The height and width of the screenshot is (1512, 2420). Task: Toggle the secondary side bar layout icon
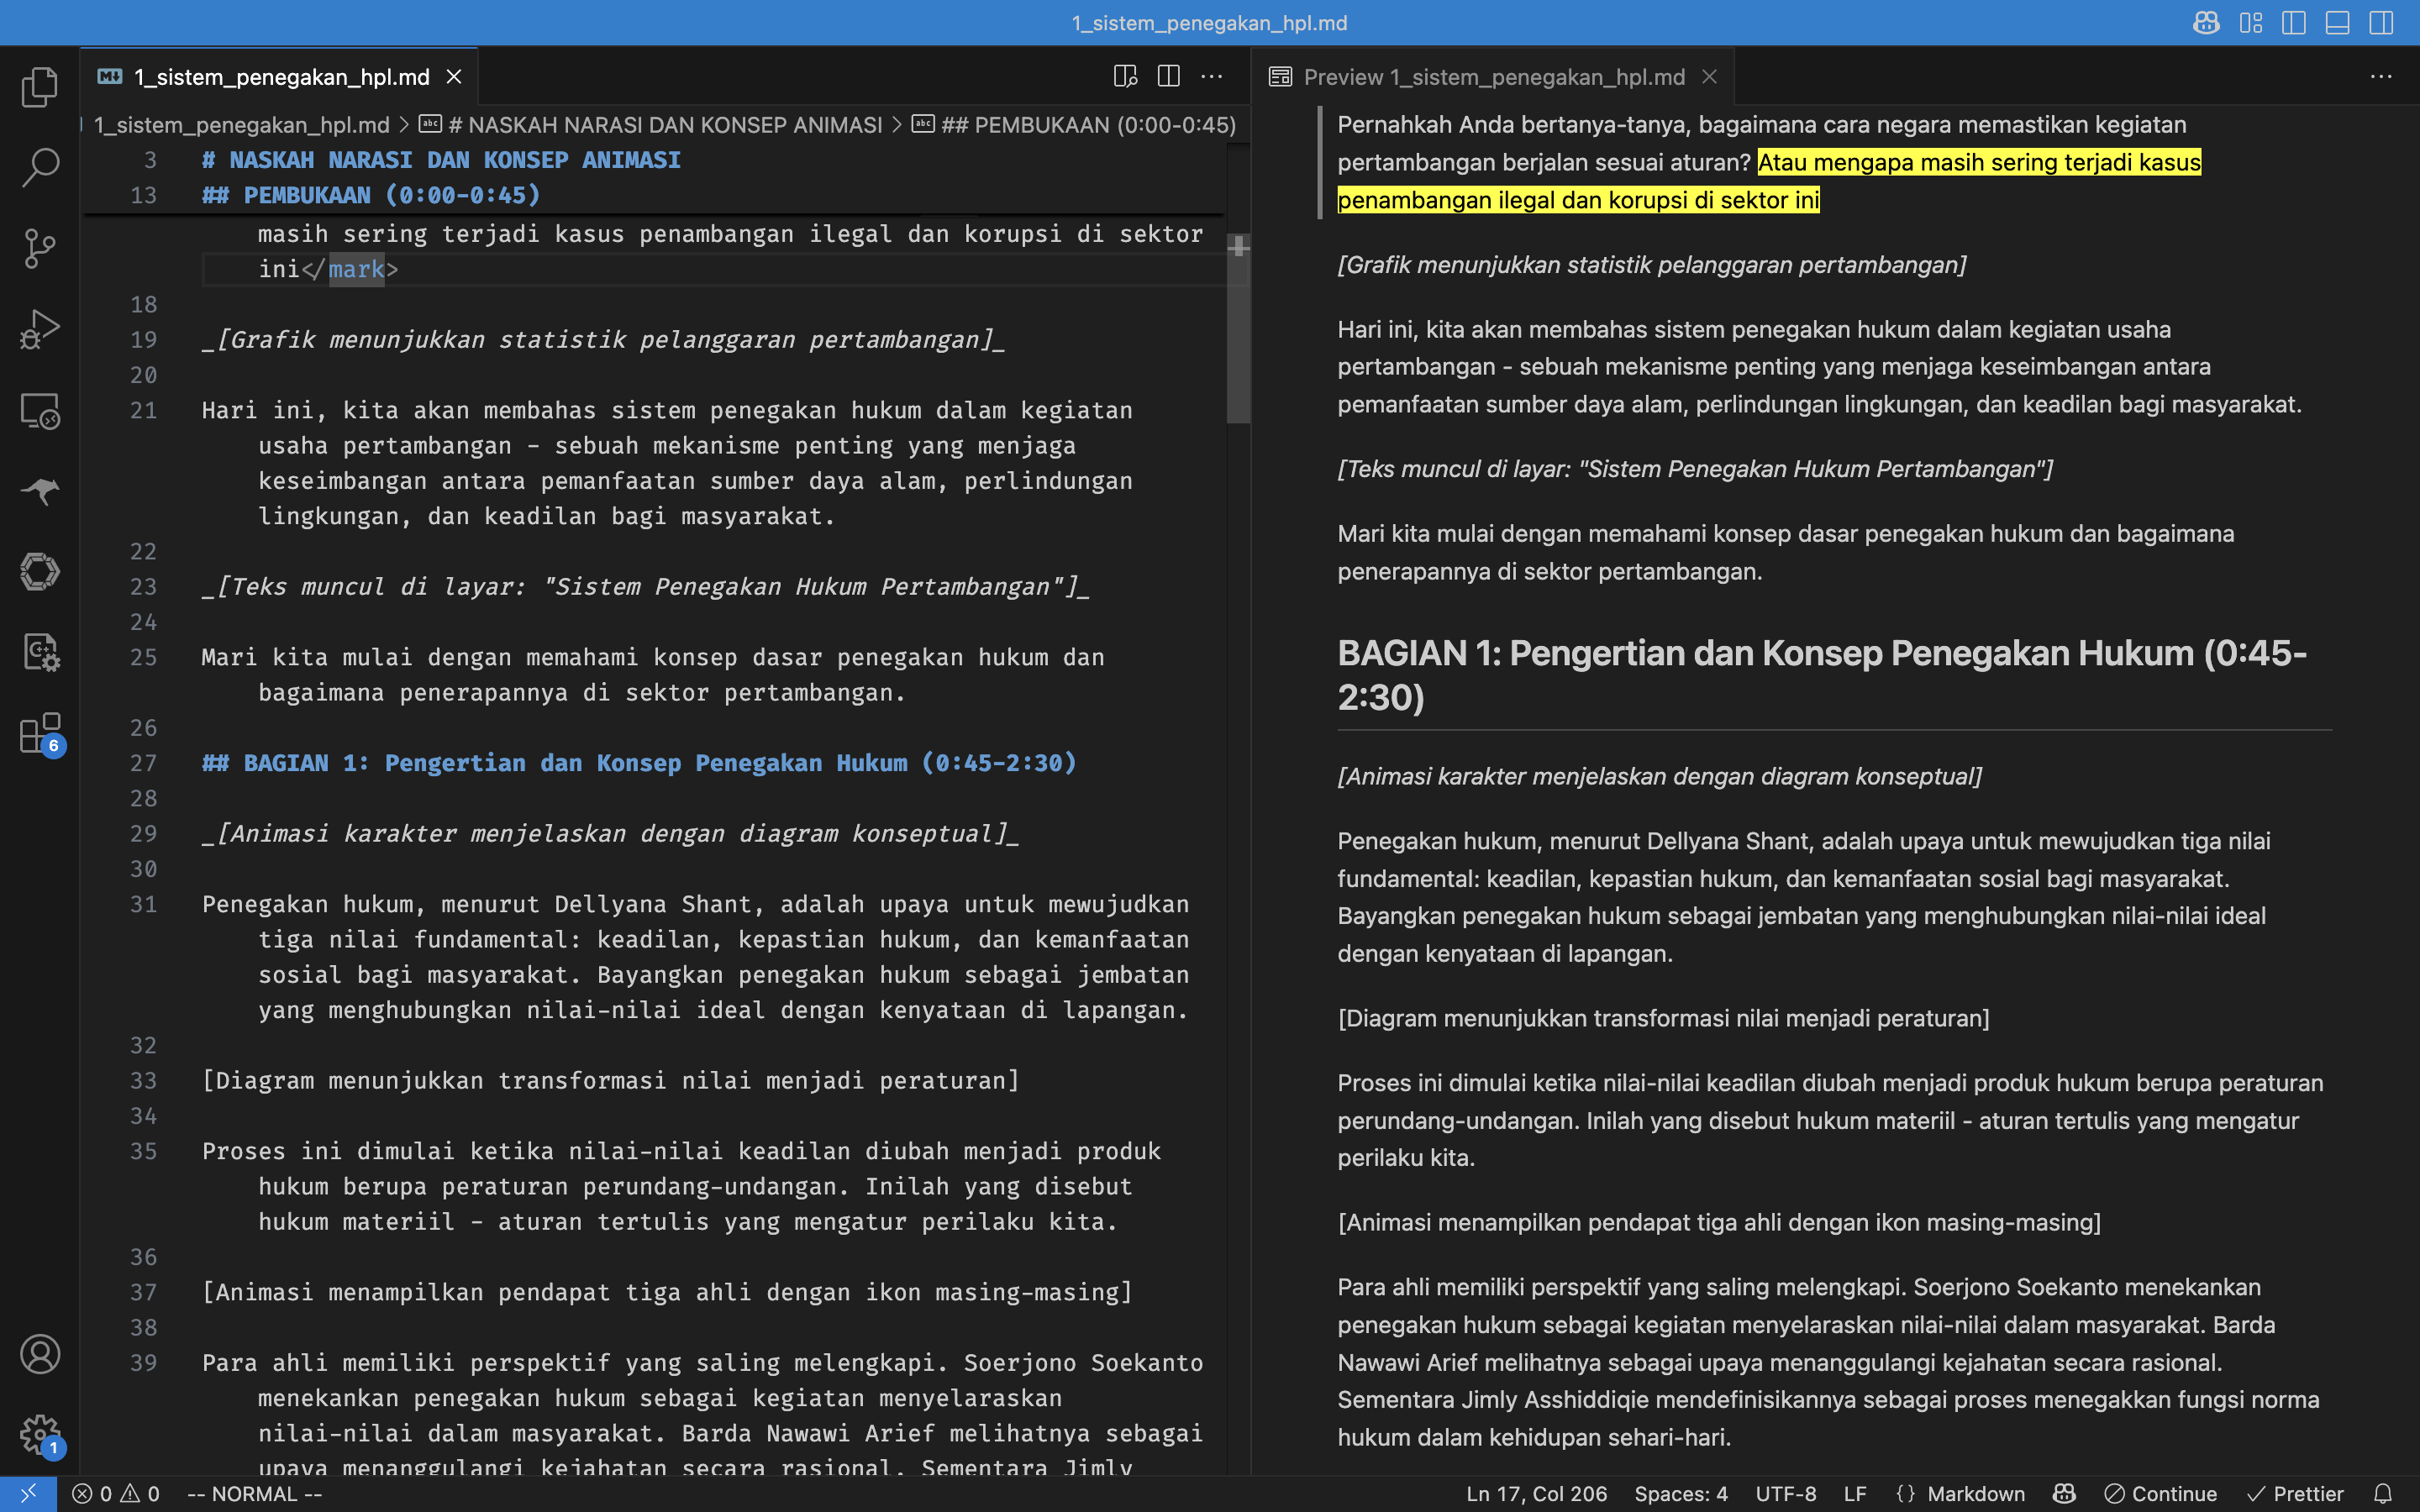click(2381, 23)
